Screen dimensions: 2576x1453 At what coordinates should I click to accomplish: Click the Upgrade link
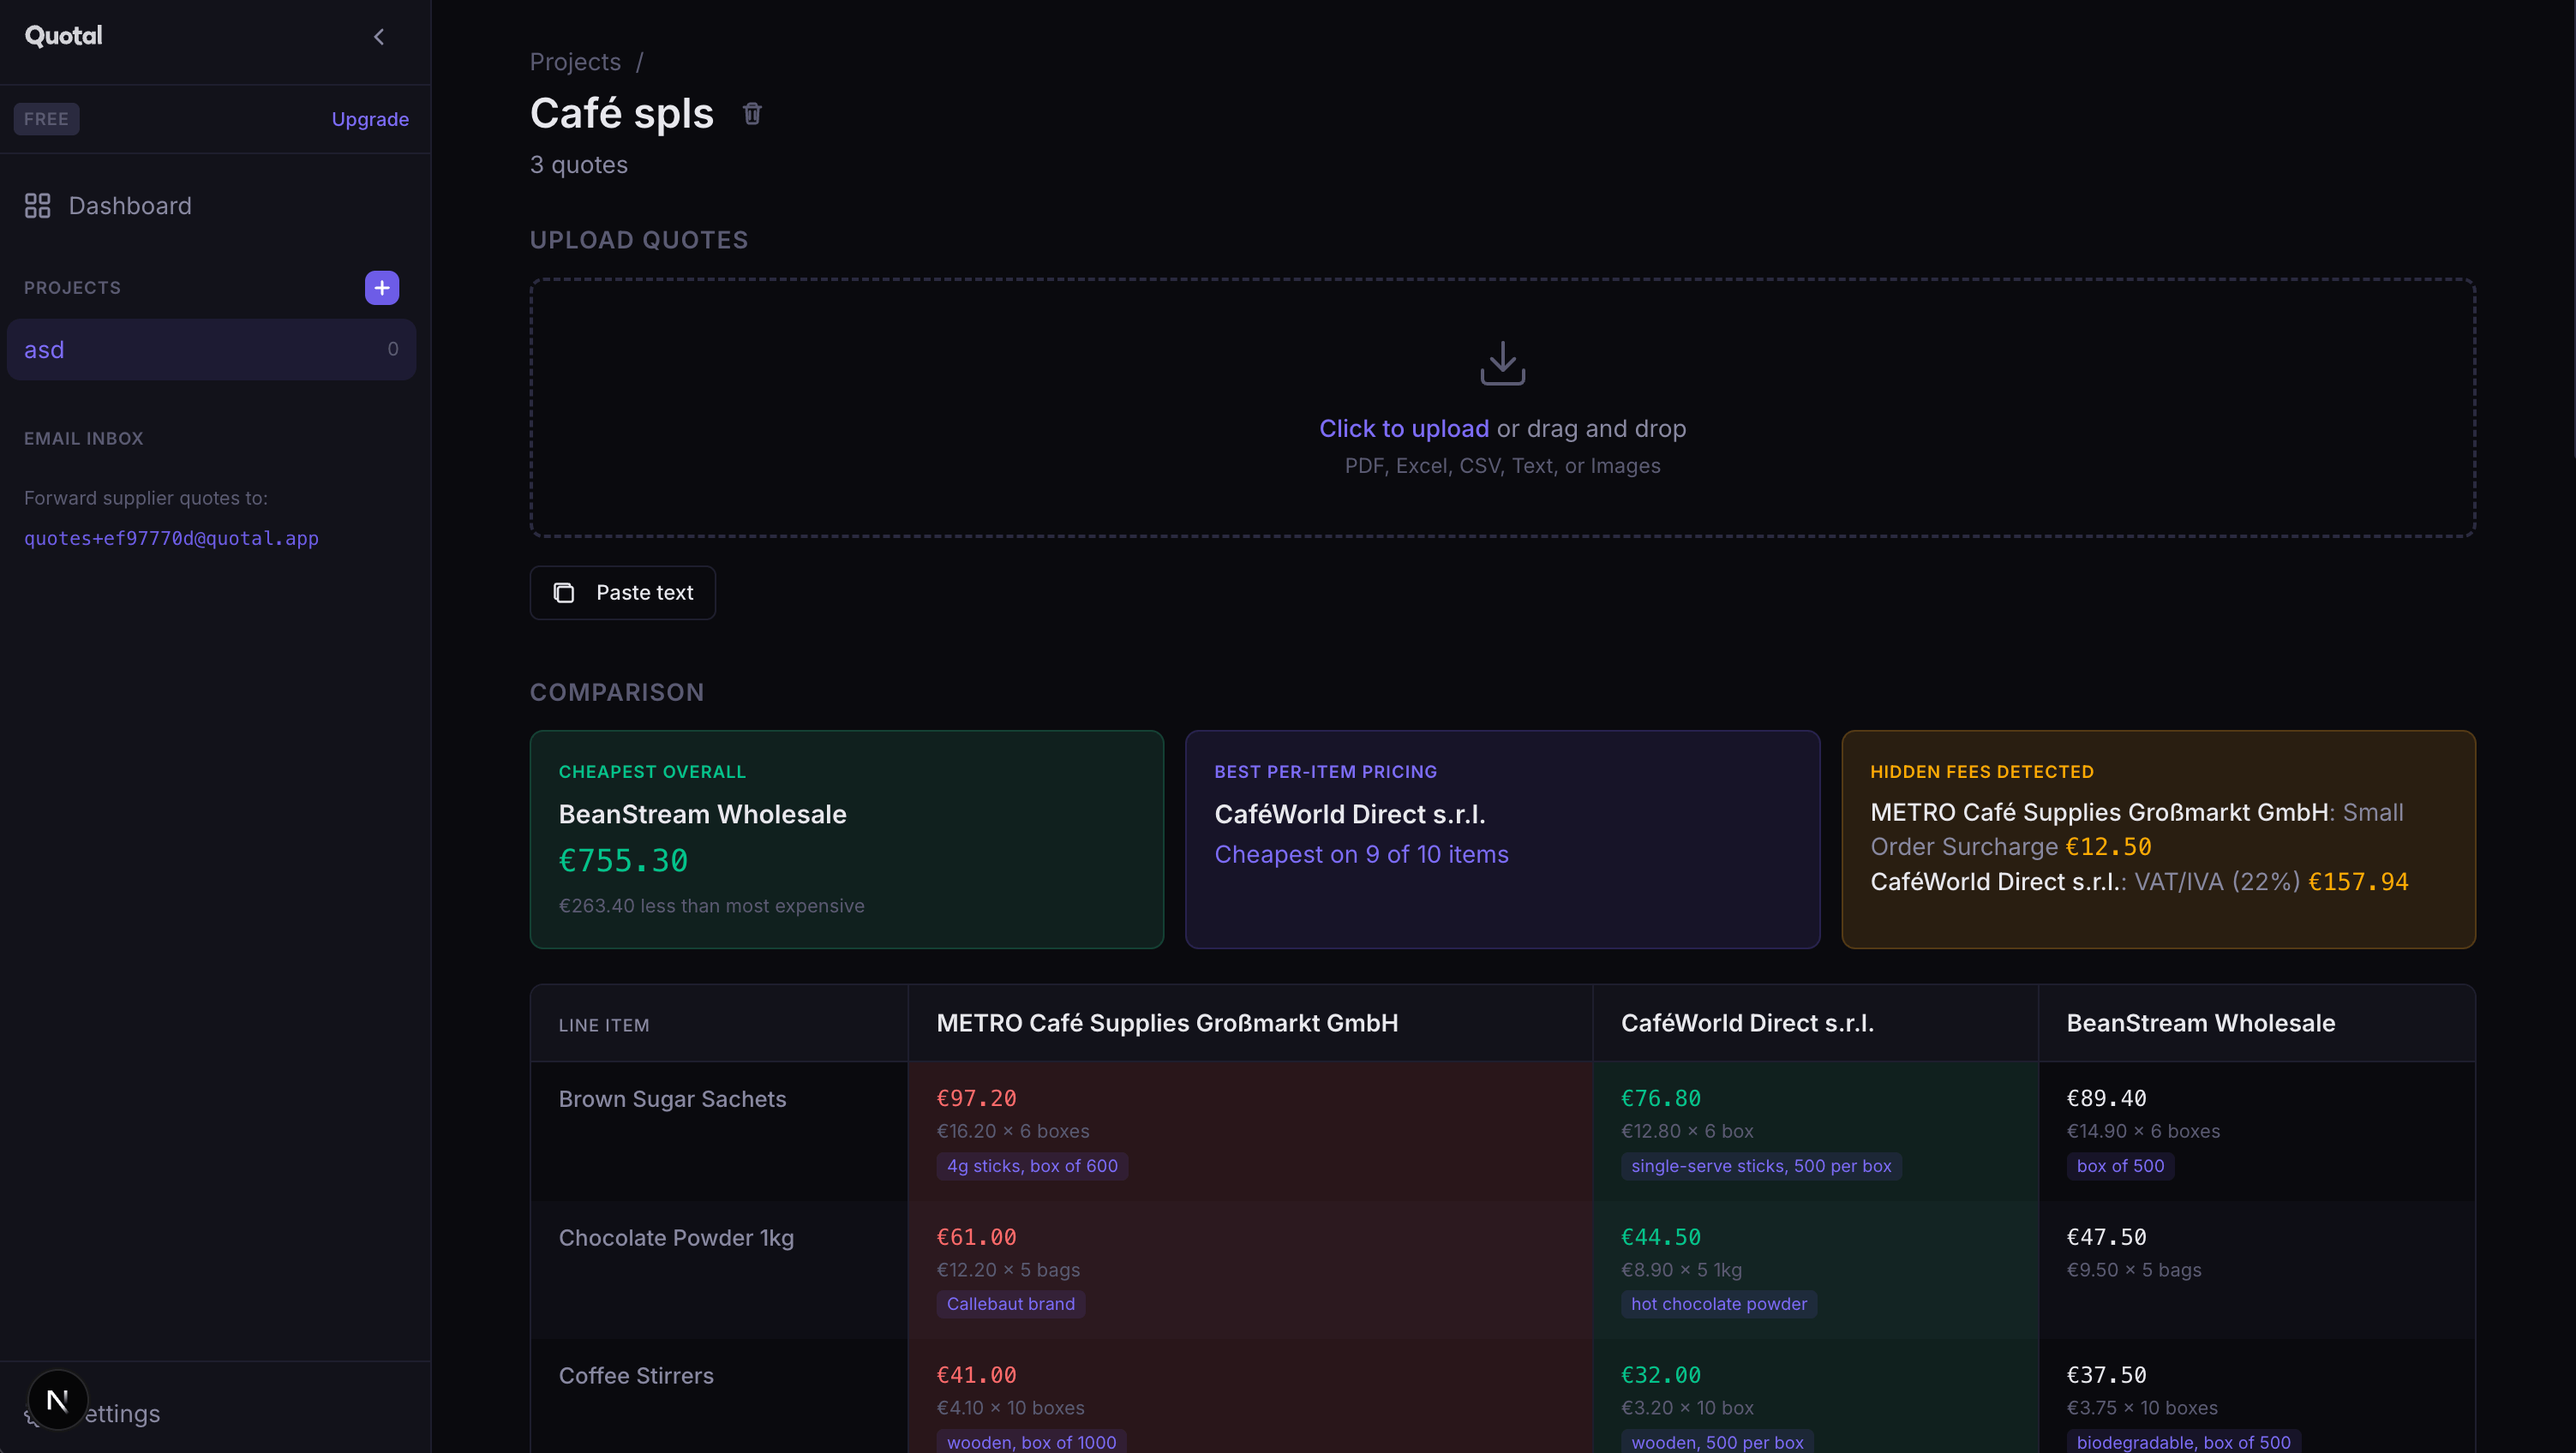369,119
